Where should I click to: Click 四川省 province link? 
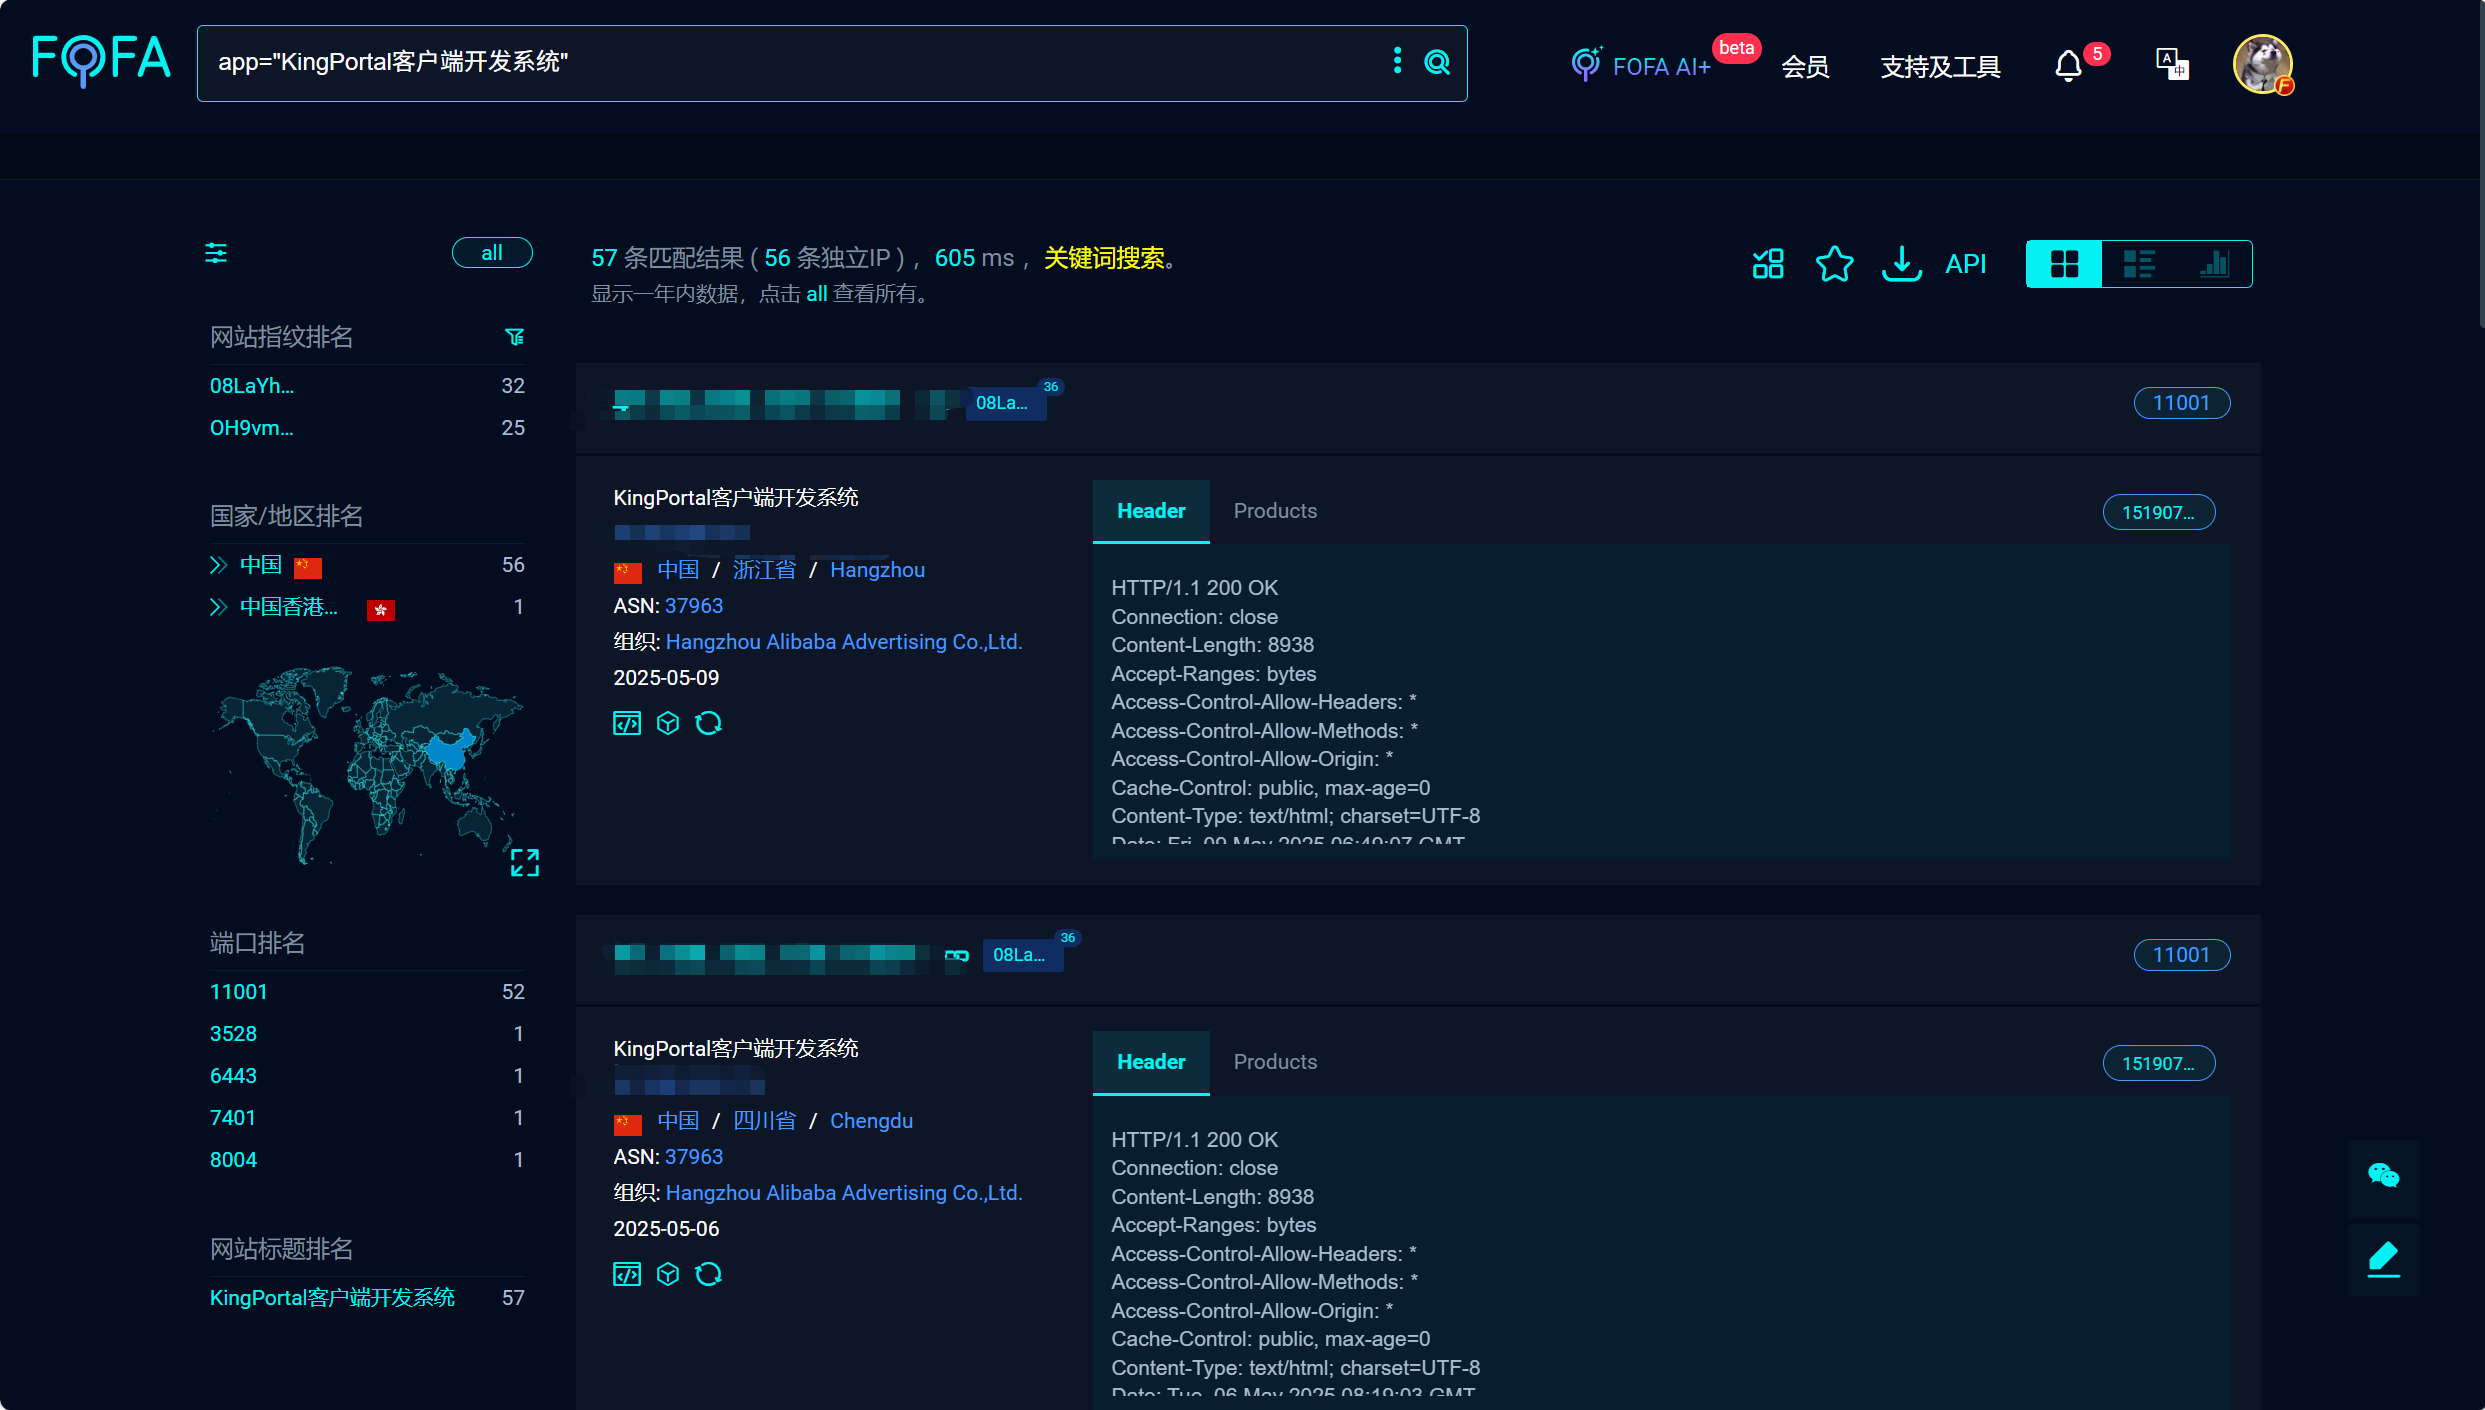pos(764,1121)
